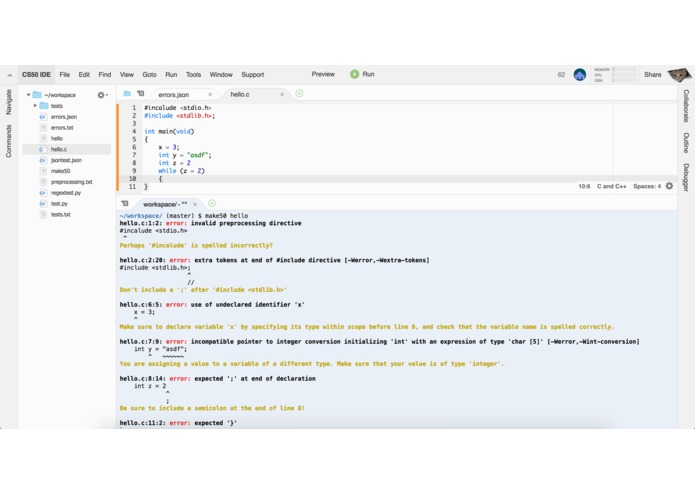Open the Window menu
695x494 pixels.
click(x=221, y=75)
